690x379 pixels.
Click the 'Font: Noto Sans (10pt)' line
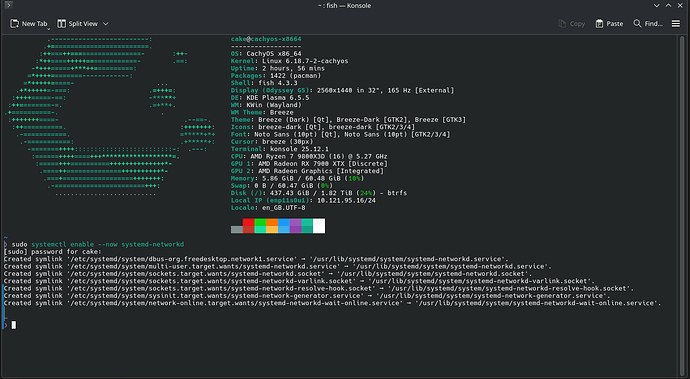click(x=340, y=134)
